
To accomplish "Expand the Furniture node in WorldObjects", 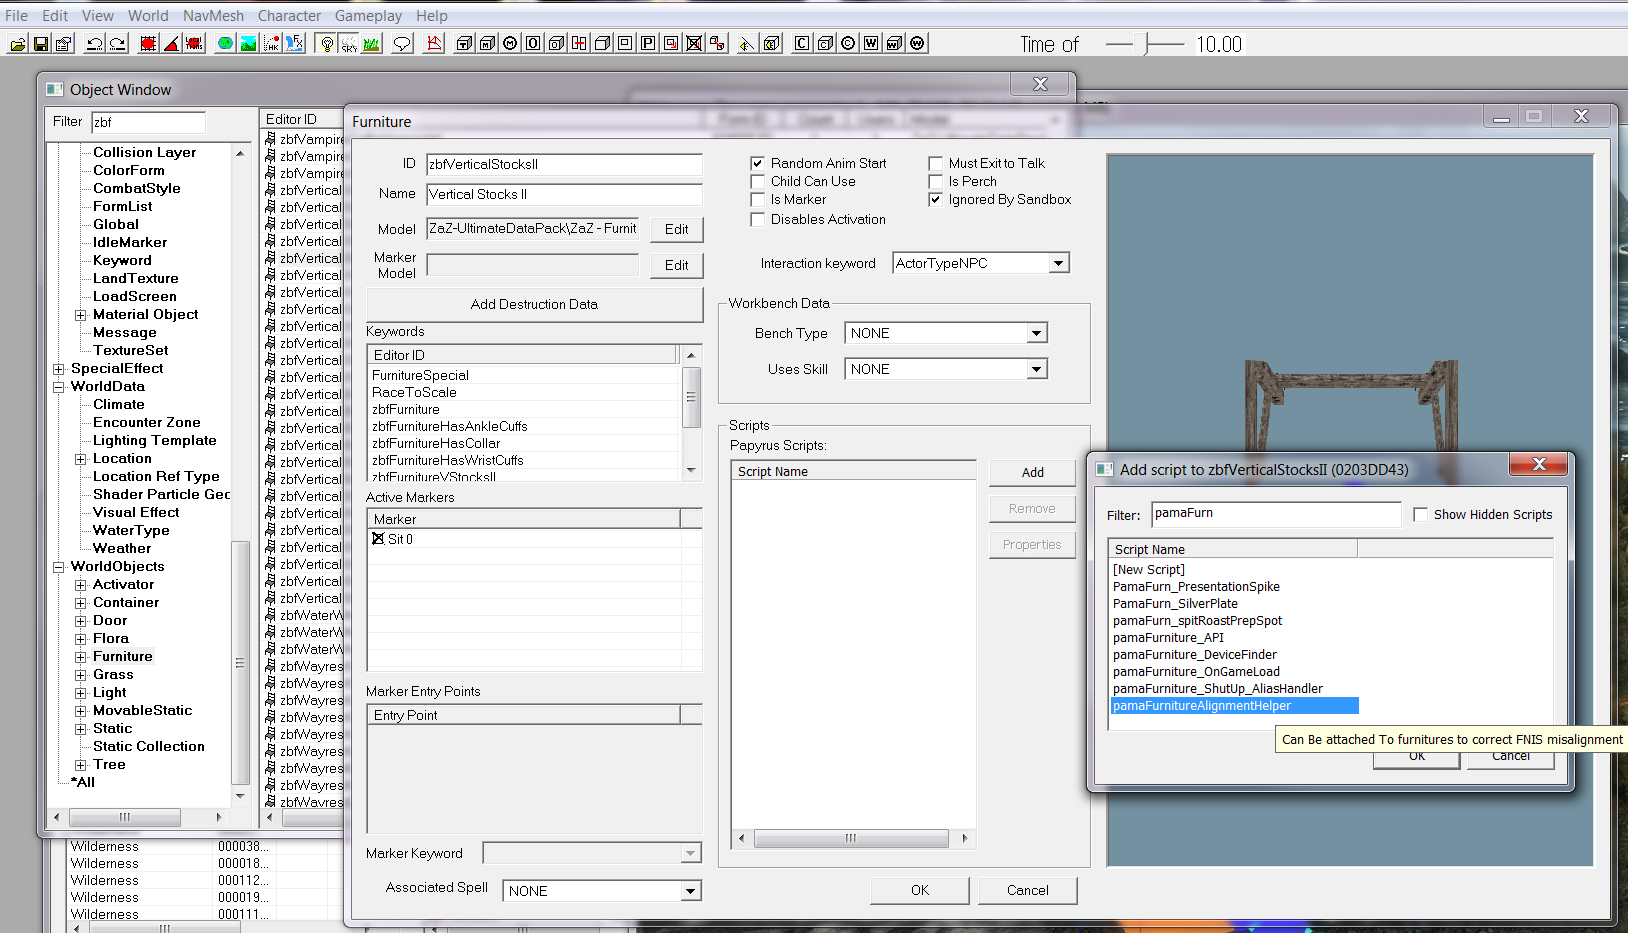I will click(x=80, y=656).
